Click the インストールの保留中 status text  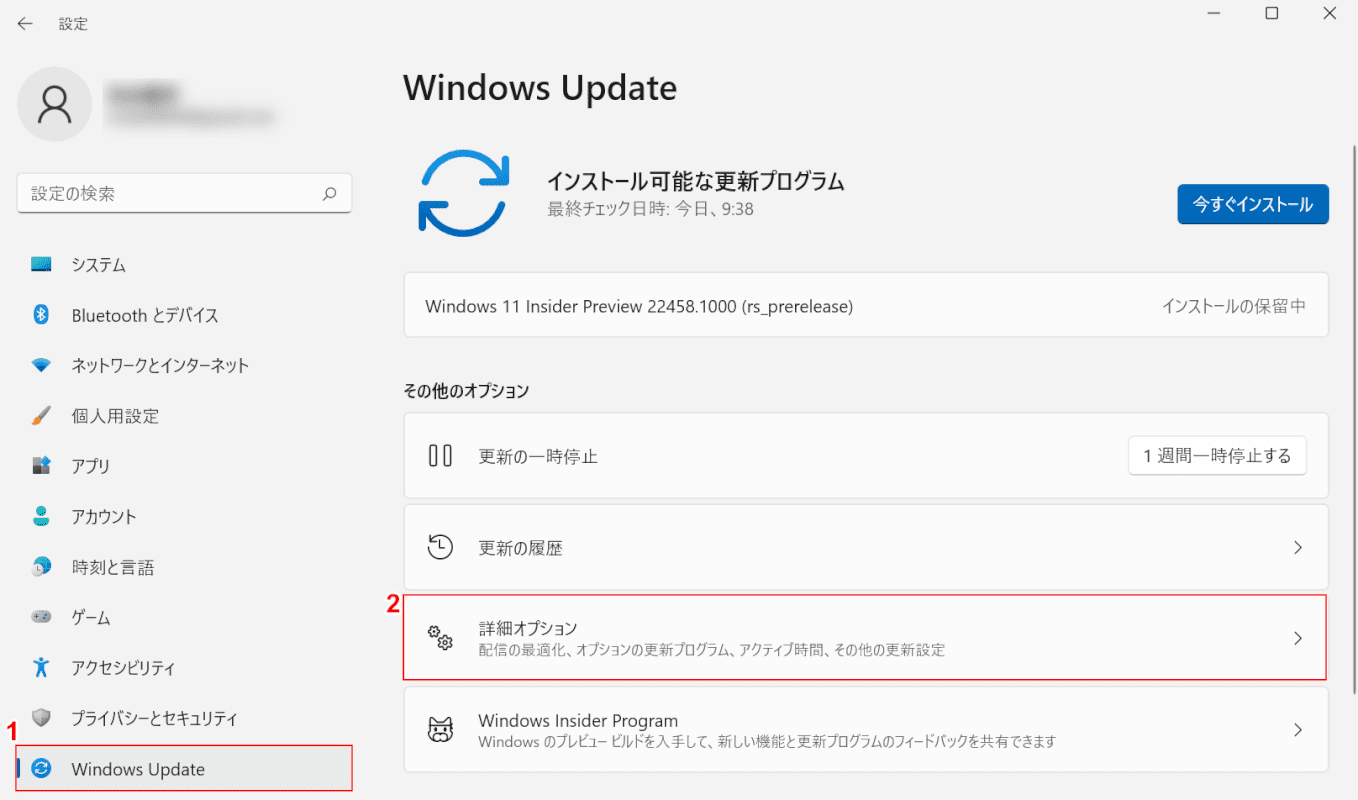tap(1234, 307)
